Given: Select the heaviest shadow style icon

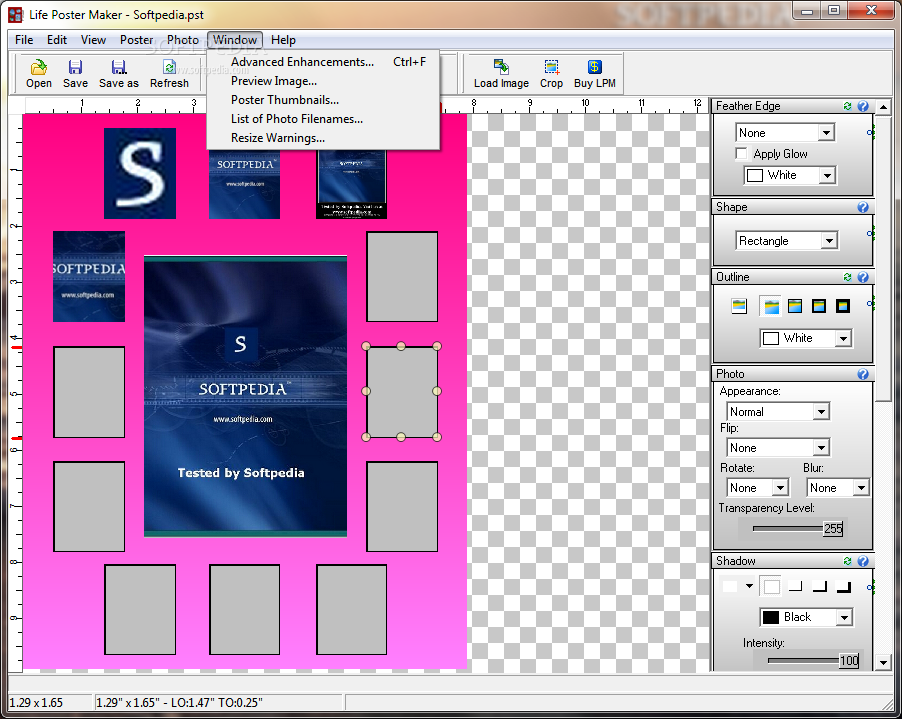Looking at the screenshot, I should (x=843, y=586).
